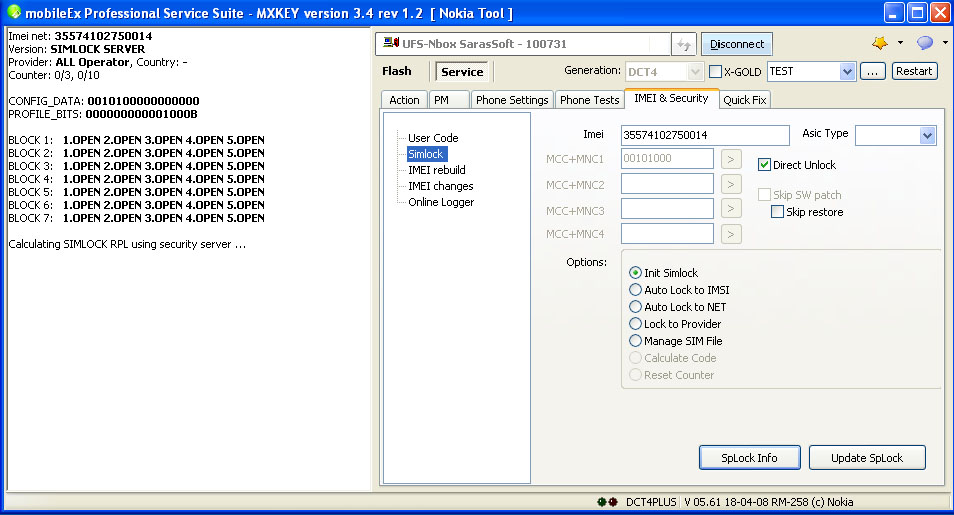
Task: Open the star icon dropdown arrow
Action: pos(900,43)
